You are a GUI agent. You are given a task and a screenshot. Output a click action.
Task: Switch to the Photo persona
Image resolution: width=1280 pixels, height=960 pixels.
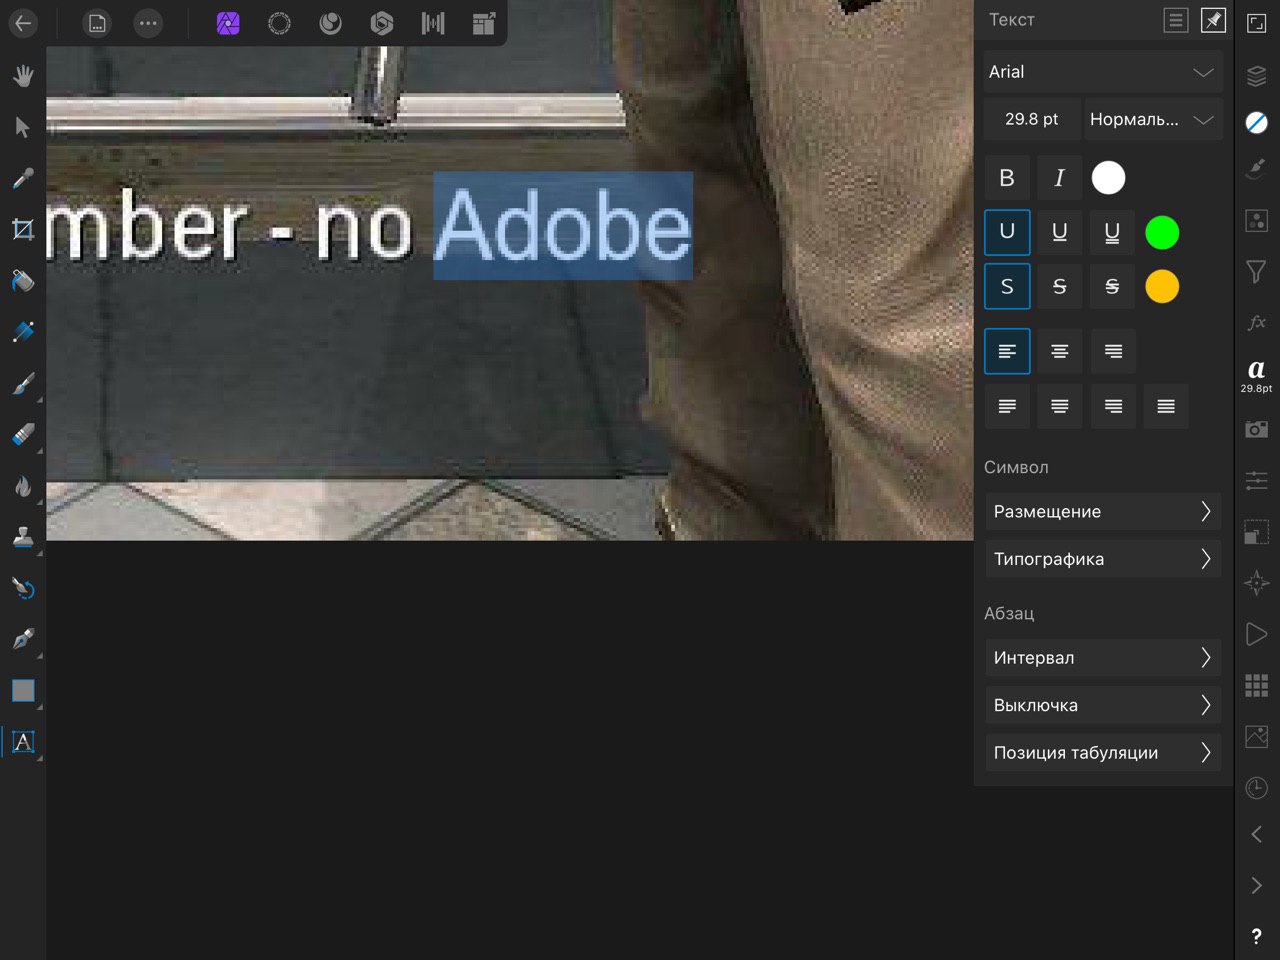click(x=228, y=23)
